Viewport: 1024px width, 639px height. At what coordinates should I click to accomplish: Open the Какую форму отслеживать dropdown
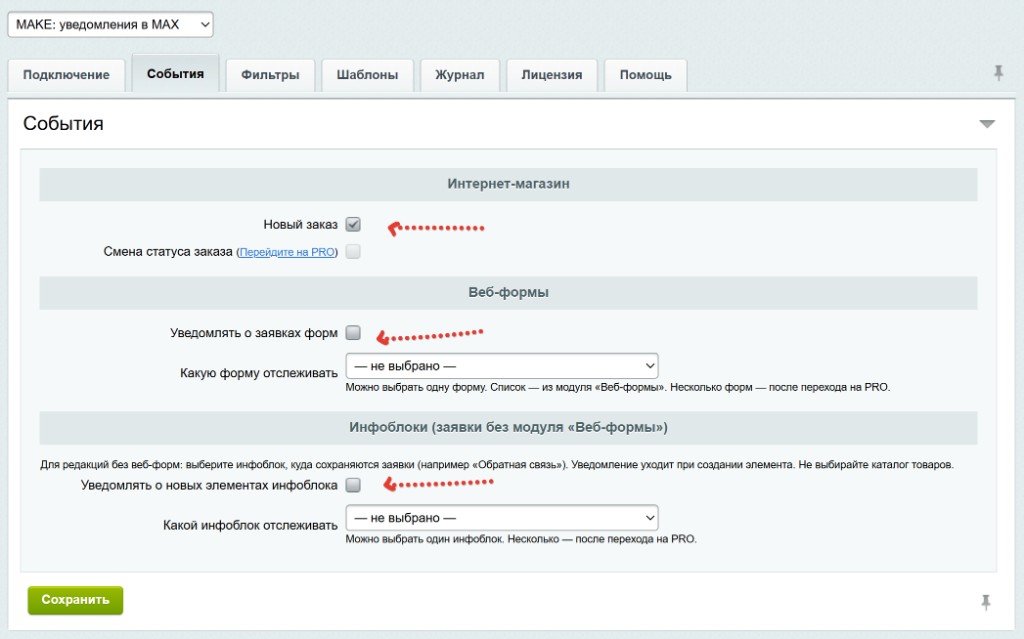(x=502, y=366)
